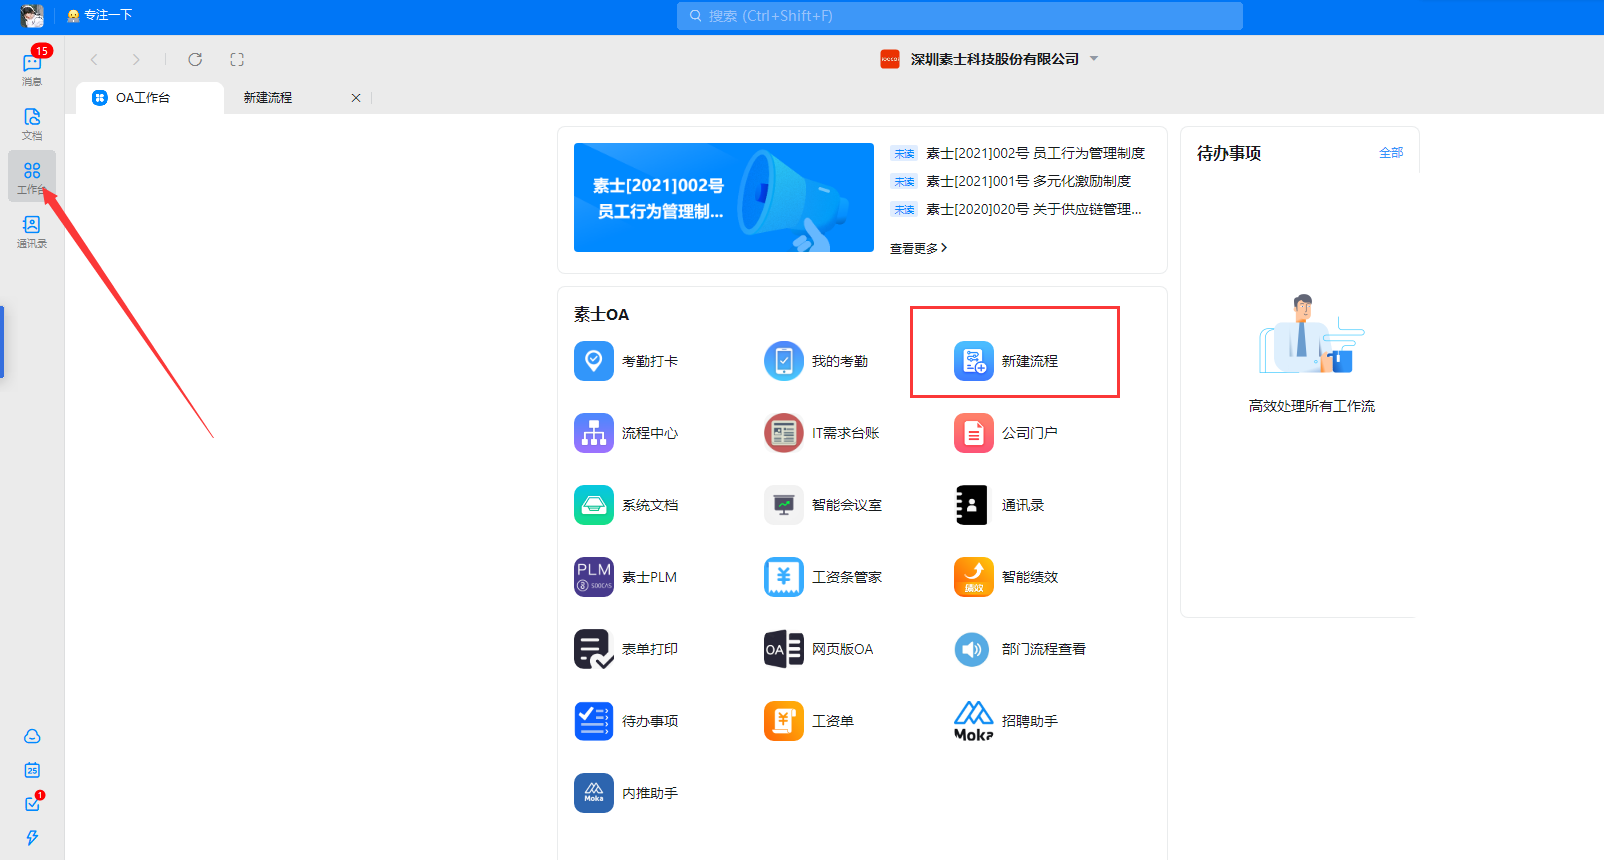
Task: Open the 智能绩效 app icon
Action: point(974,577)
